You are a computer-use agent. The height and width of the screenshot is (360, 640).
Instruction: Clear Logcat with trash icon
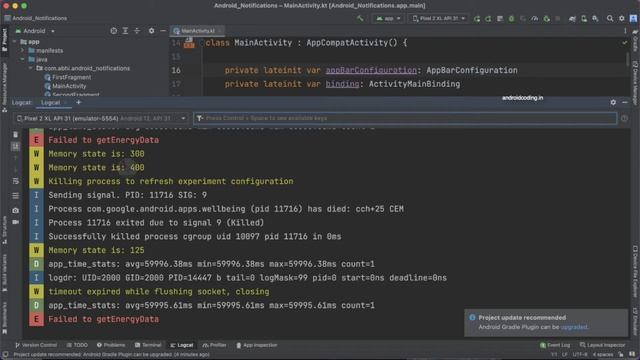[16, 134]
